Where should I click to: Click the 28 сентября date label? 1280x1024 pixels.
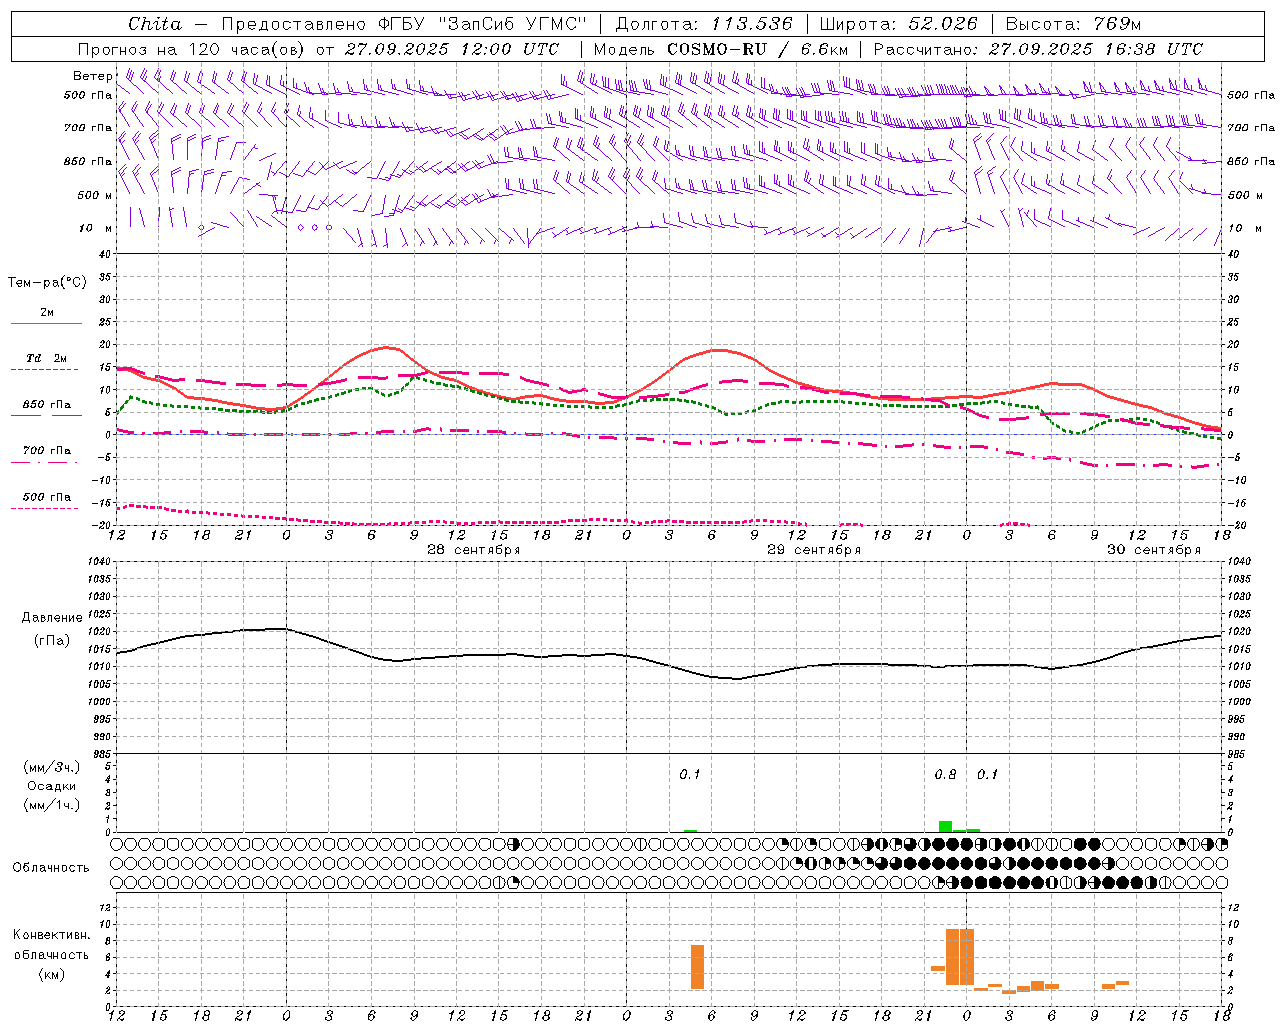coord(474,550)
